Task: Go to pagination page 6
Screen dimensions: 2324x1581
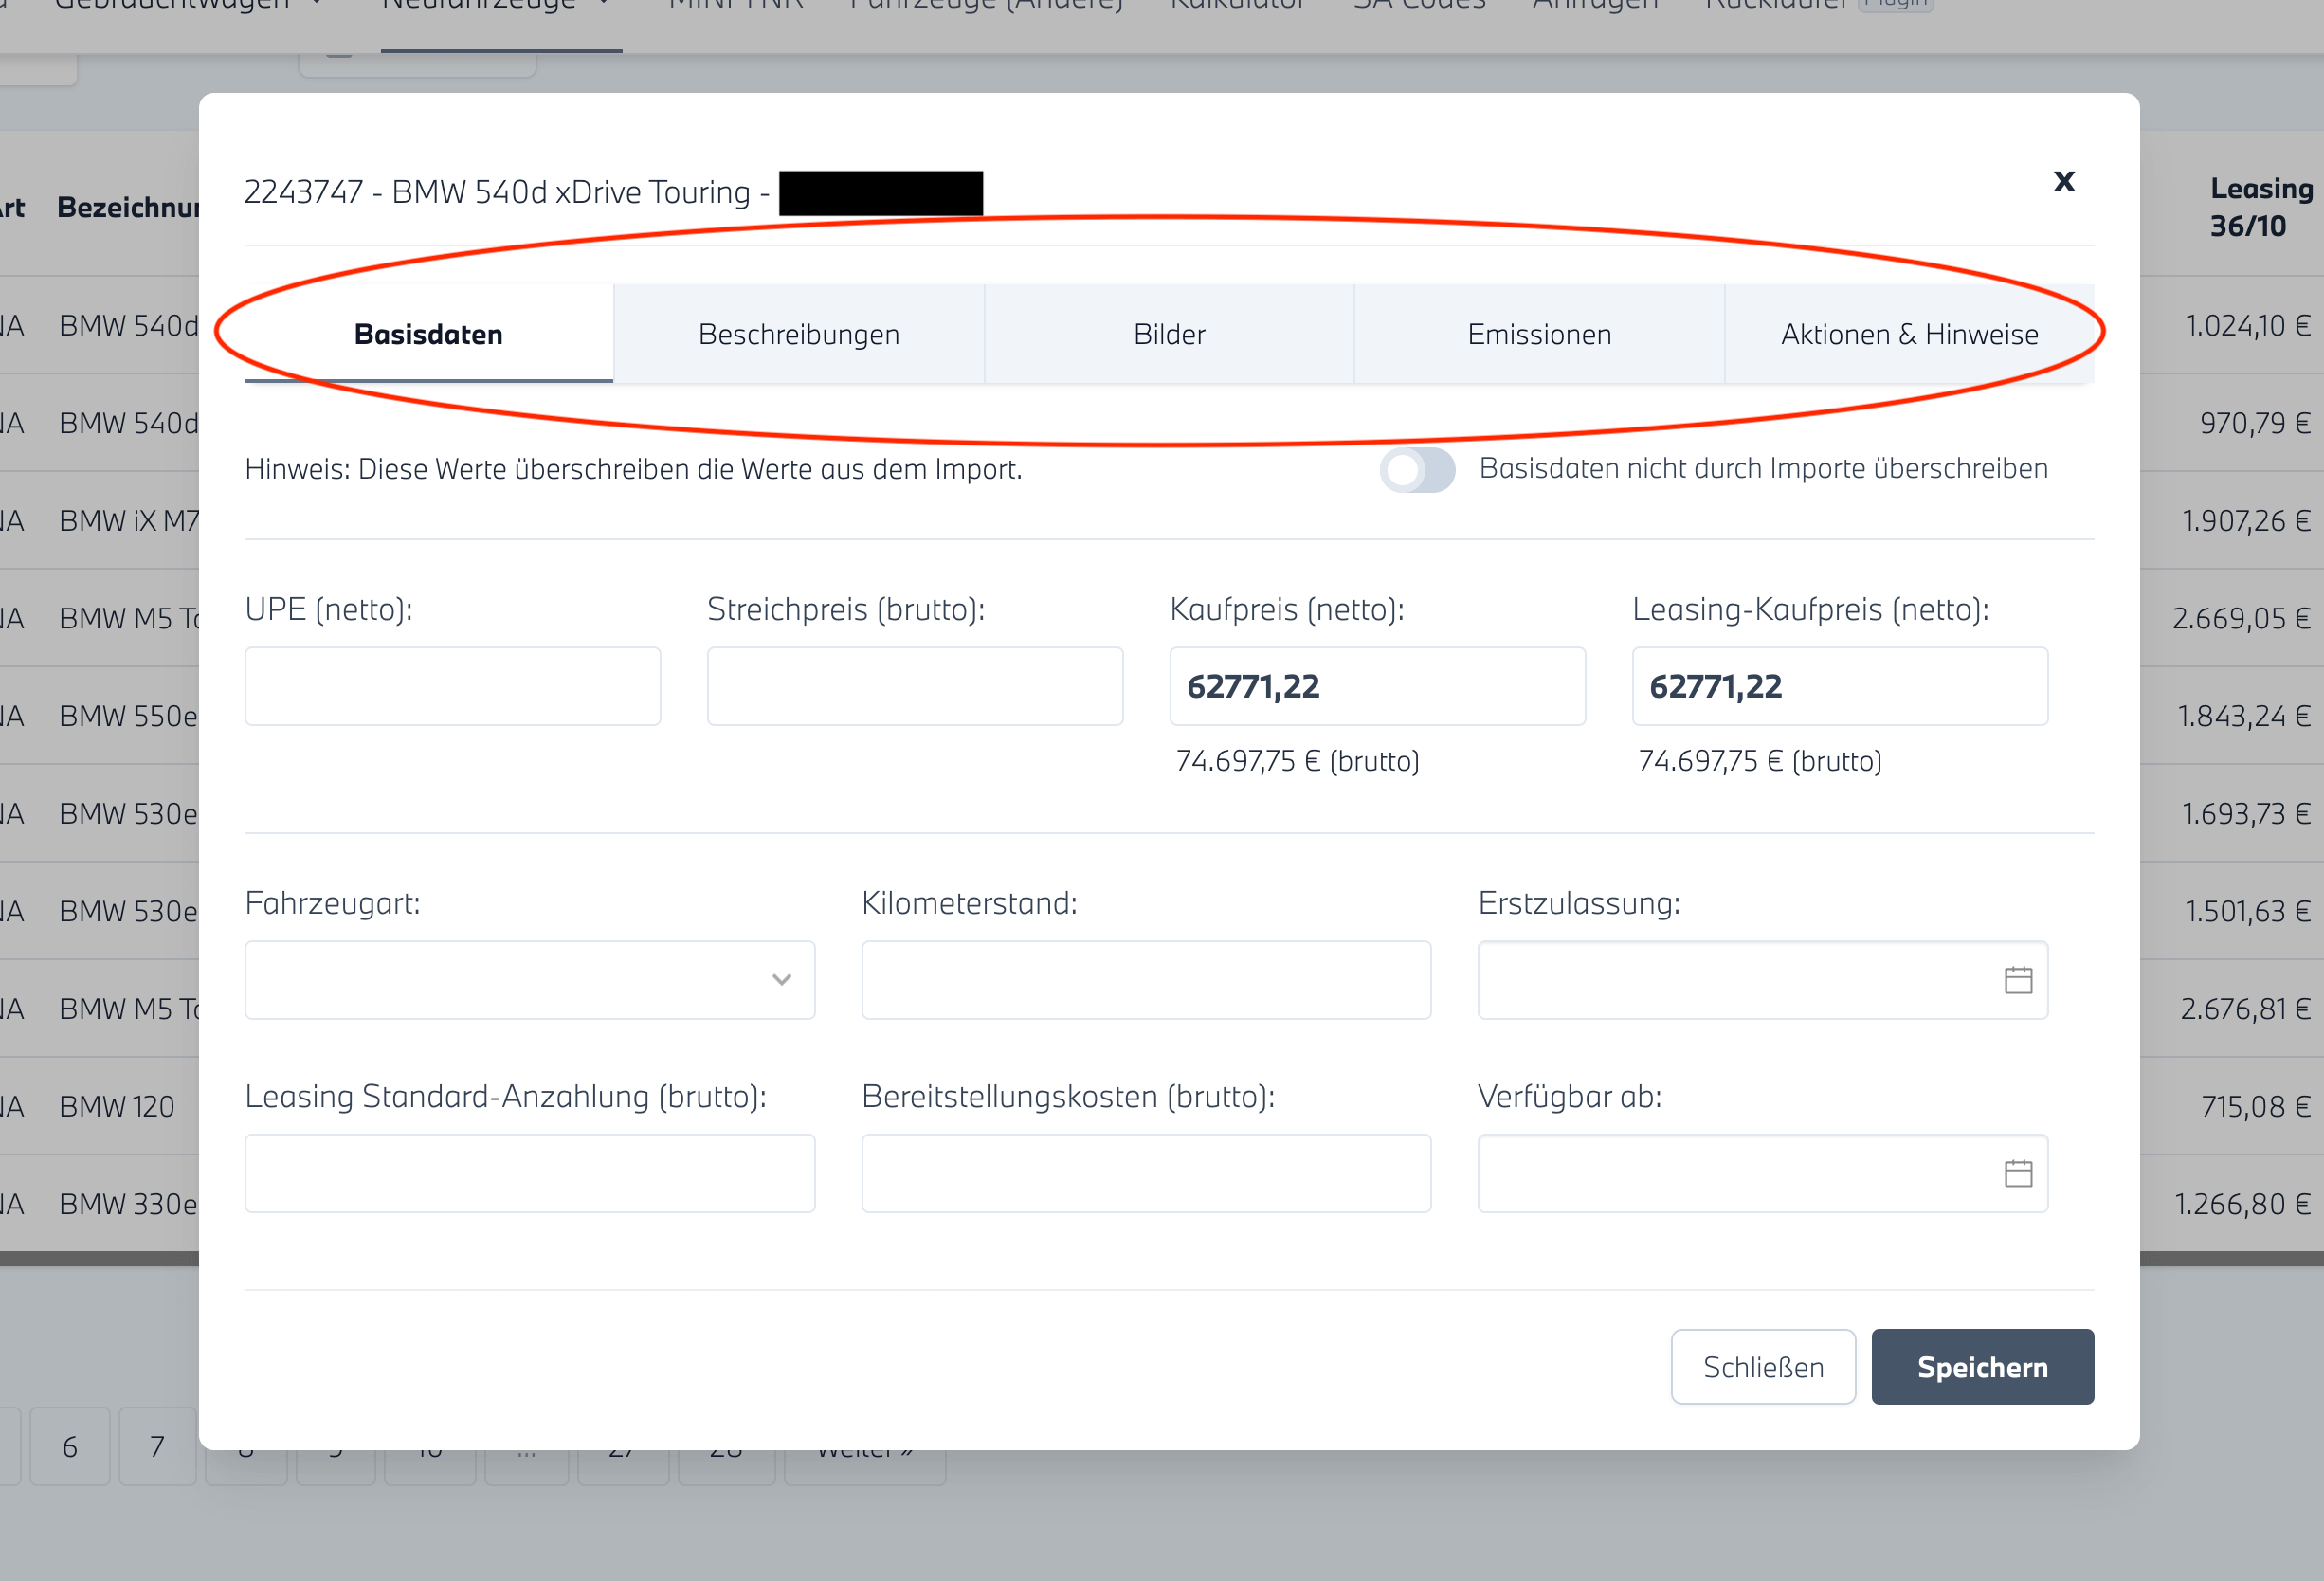Action: pyautogui.click(x=69, y=1446)
